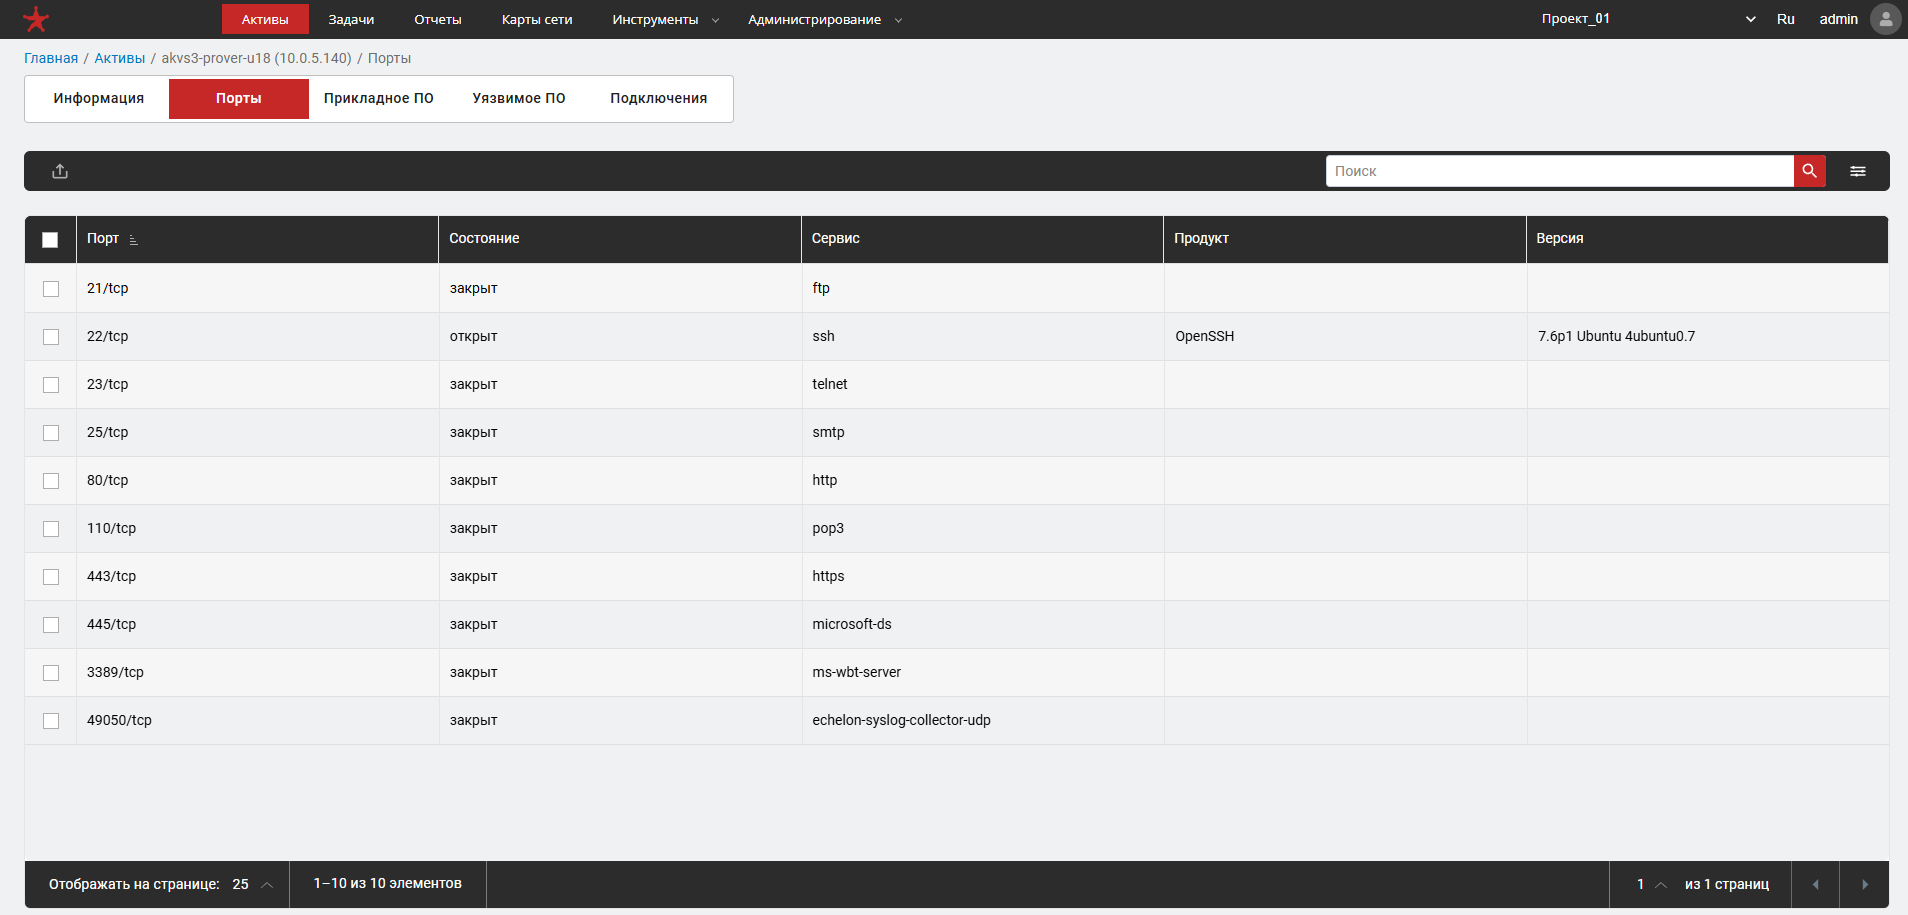Click the red search magnifier button
Image resolution: width=1908 pixels, height=915 pixels.
[x=1809, y=171]
